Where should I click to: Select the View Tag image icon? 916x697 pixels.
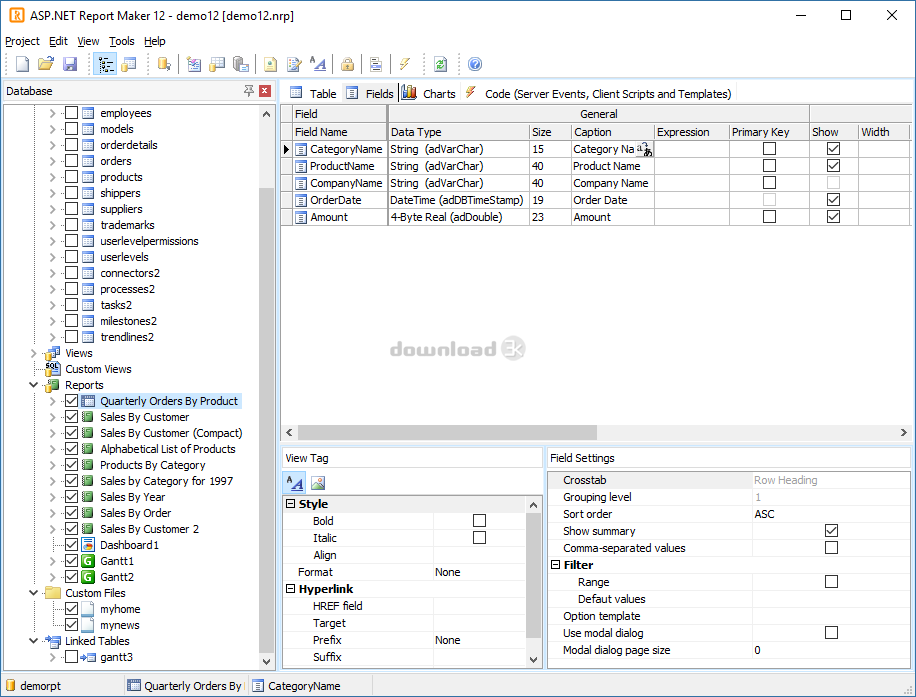coord(318,483)
